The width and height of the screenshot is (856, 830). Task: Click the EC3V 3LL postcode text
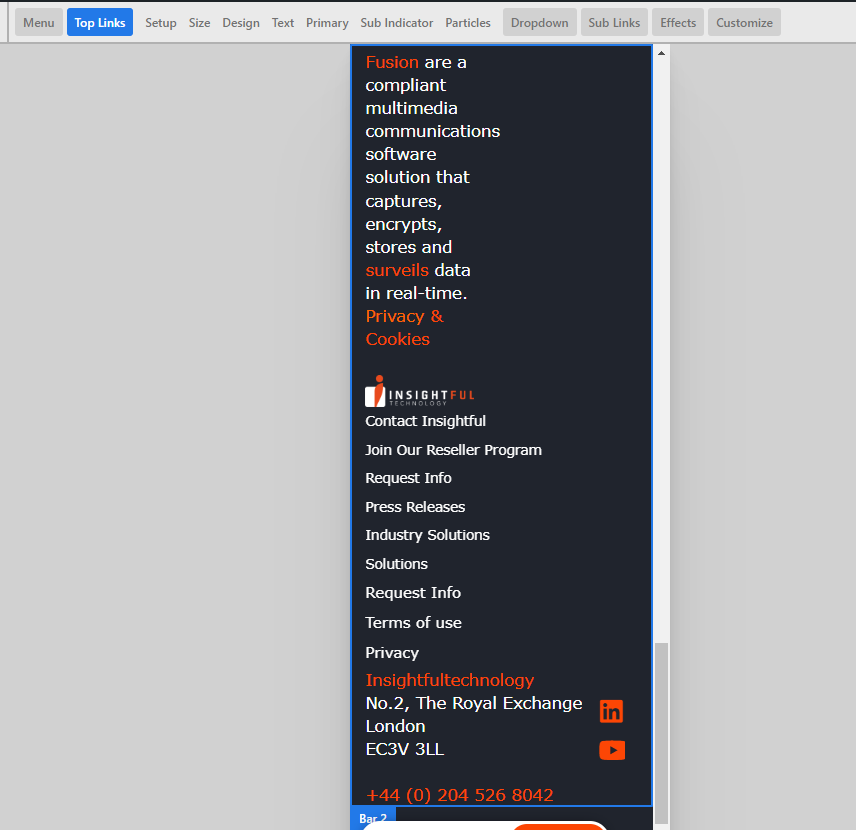(405, 749)
